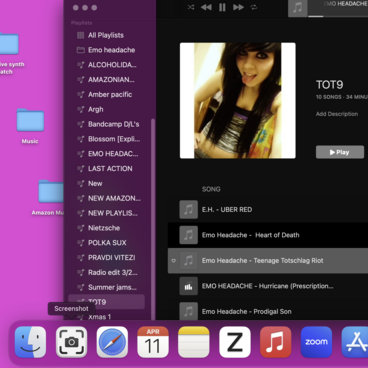
Task: Select All Playlists in sidebar
Action: point(106,35)
